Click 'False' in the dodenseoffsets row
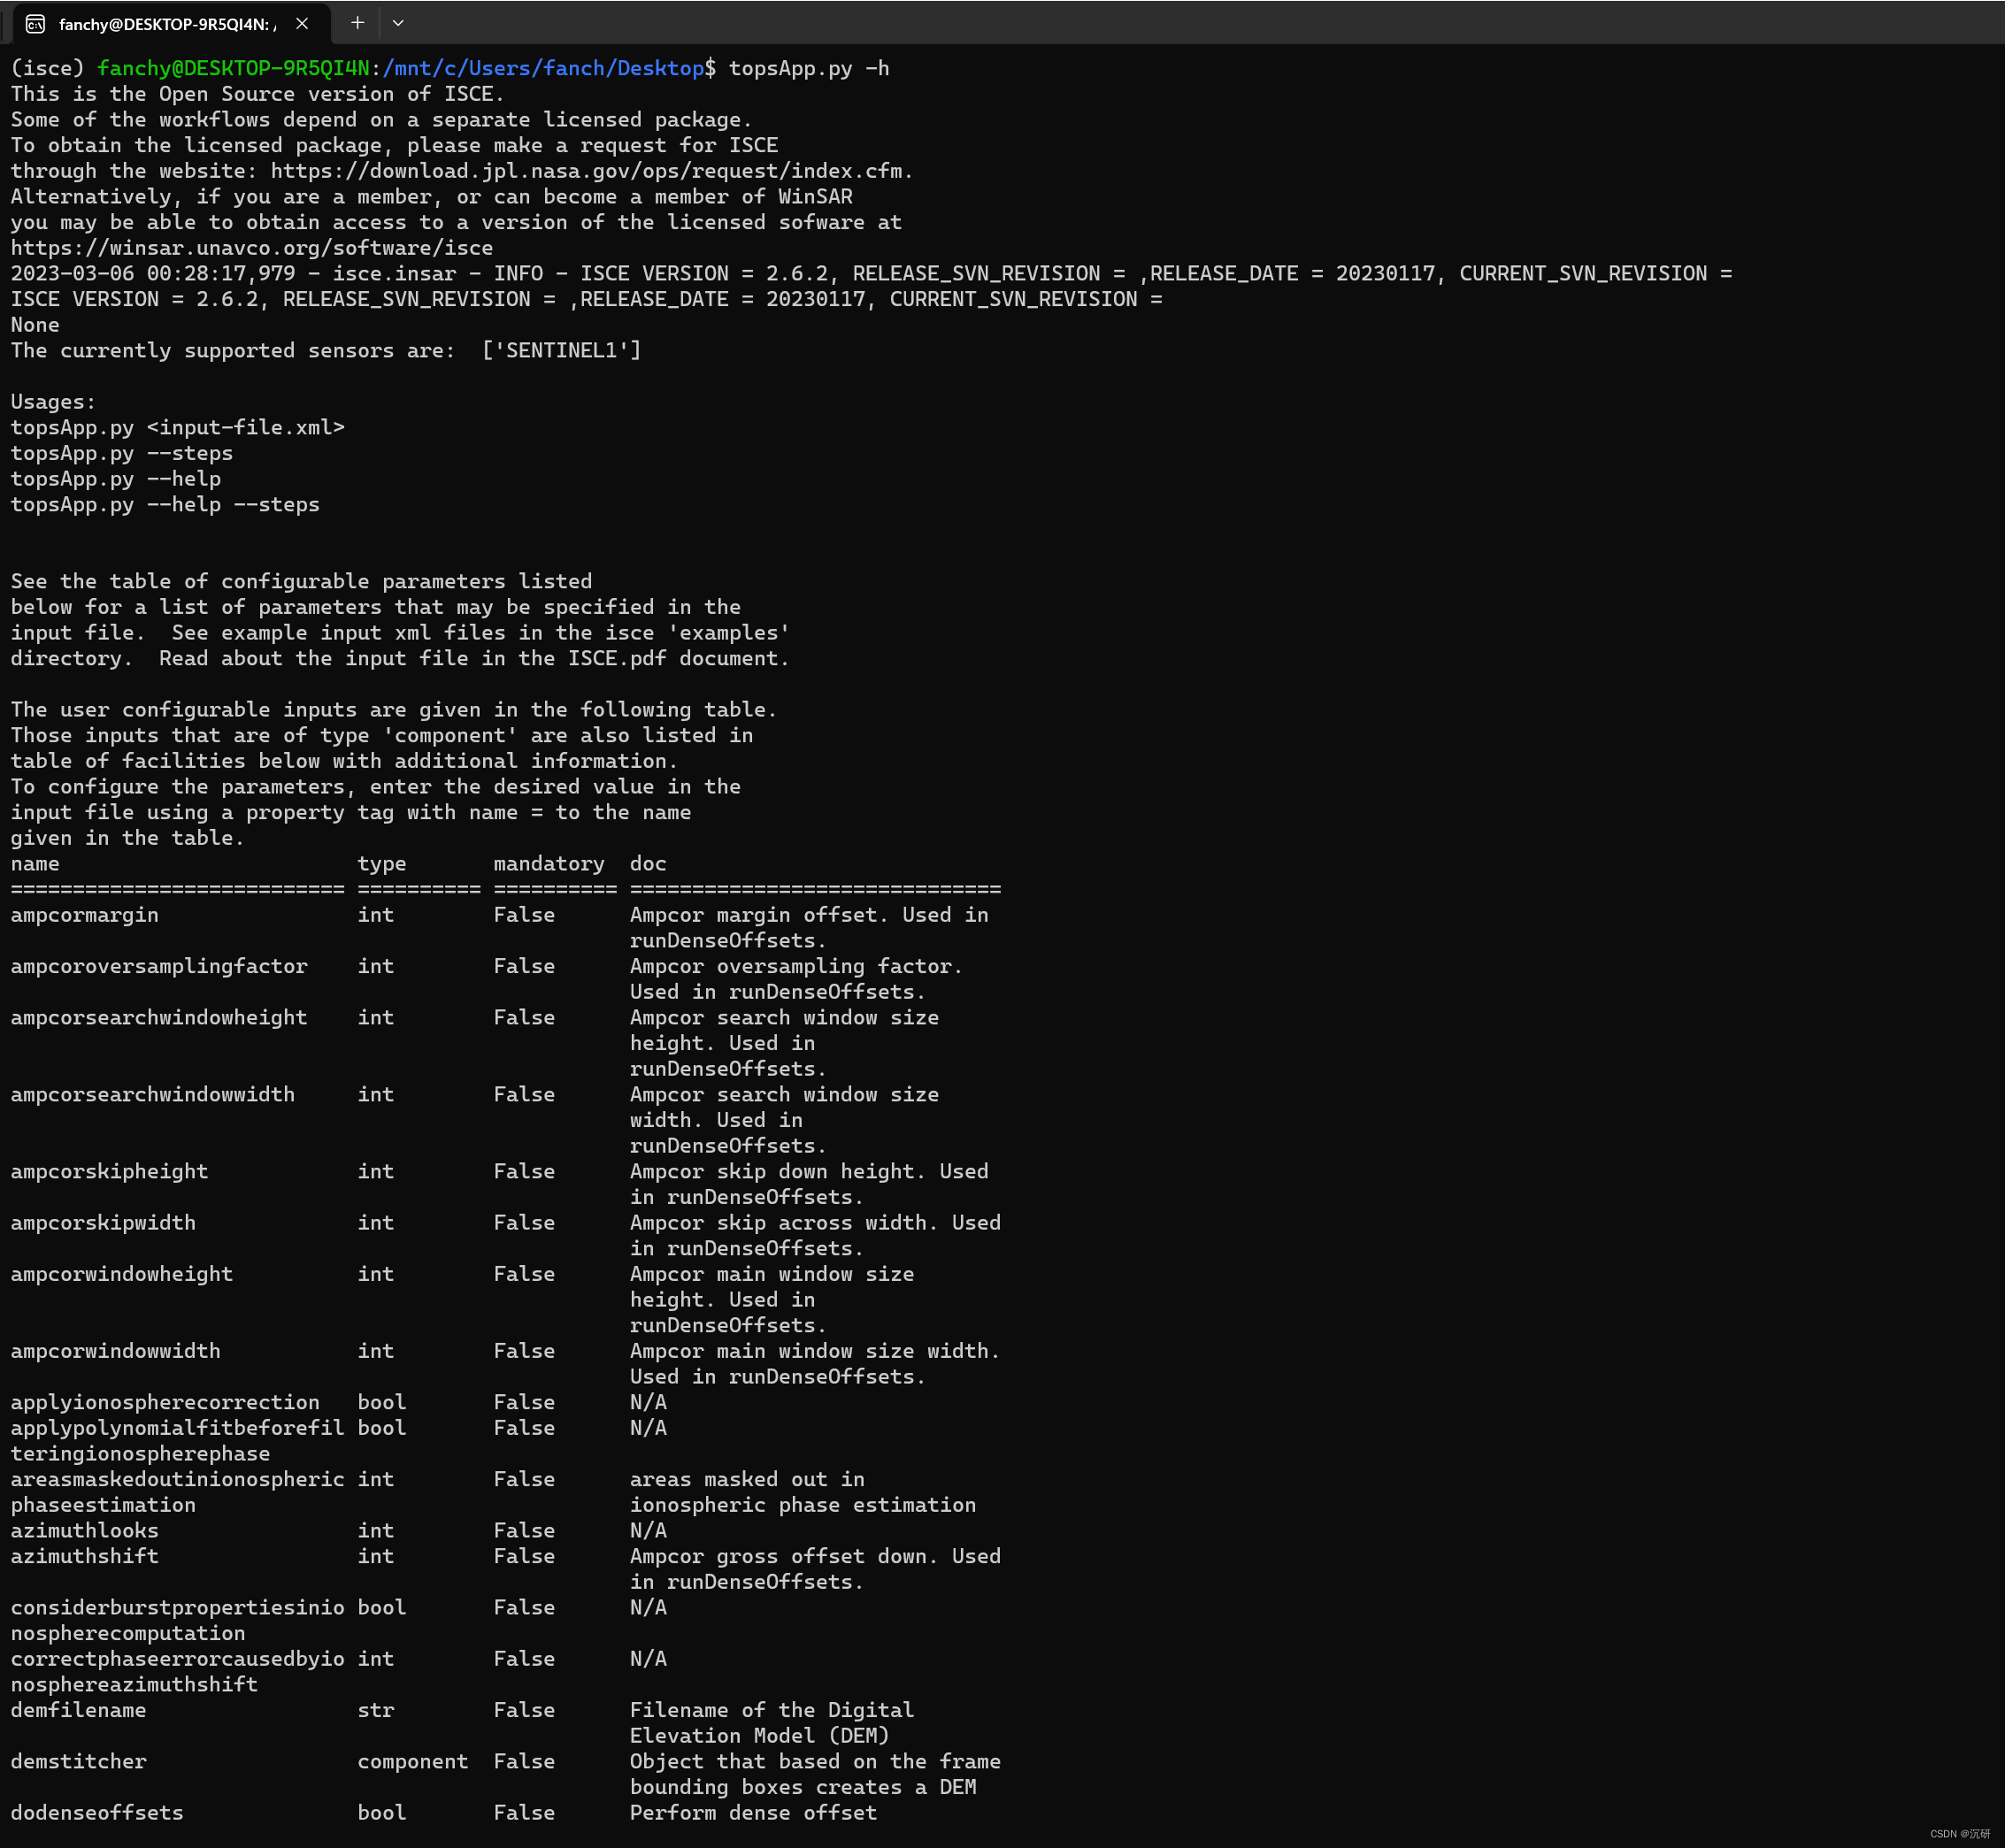This screenshot has width=2005, height=1848. tap(524, 1812)
